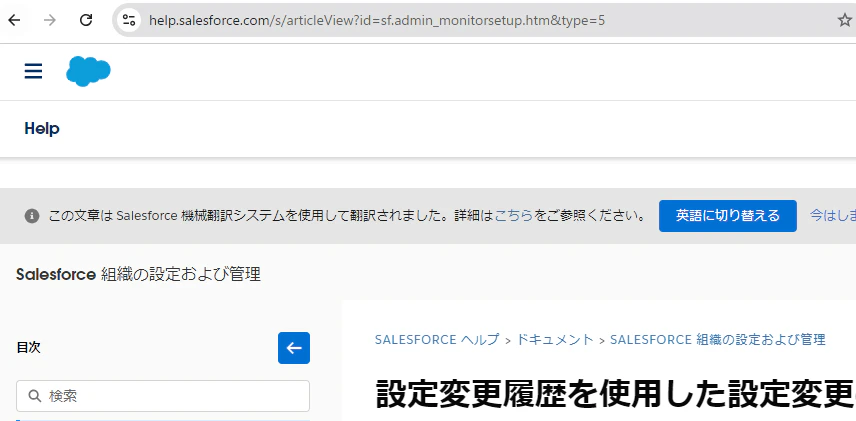This screenshot has width=856, height=421.
Task: Open ドキュメント breadcrumb
Action: (555, 340)
